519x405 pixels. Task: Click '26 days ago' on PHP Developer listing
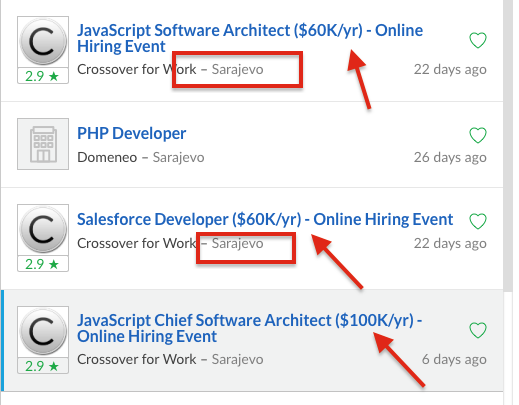tap(450, 157)
